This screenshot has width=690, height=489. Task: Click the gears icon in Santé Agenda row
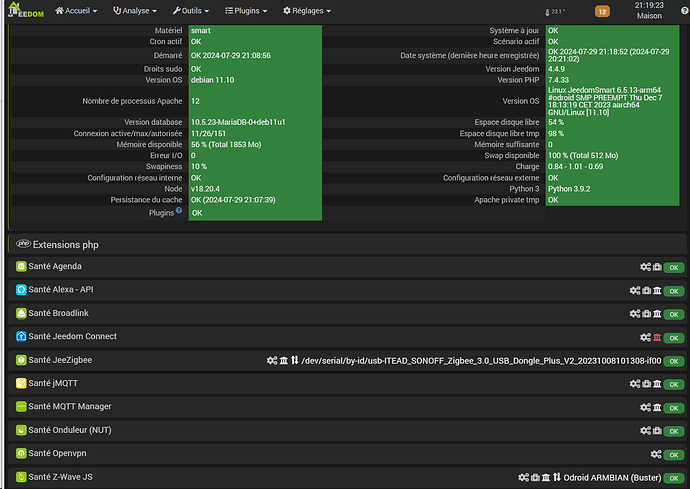coord(645,267)
